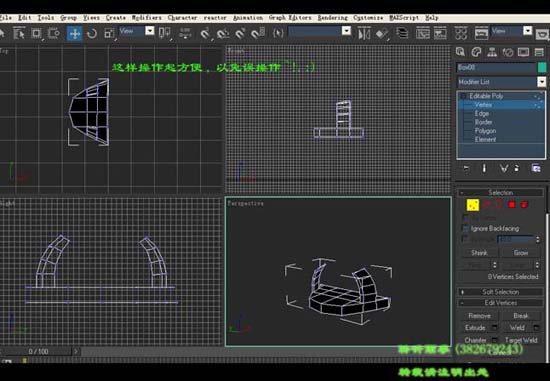
Task: Click Remove Modifier from stack icon
Action: (x=517, y=168)
